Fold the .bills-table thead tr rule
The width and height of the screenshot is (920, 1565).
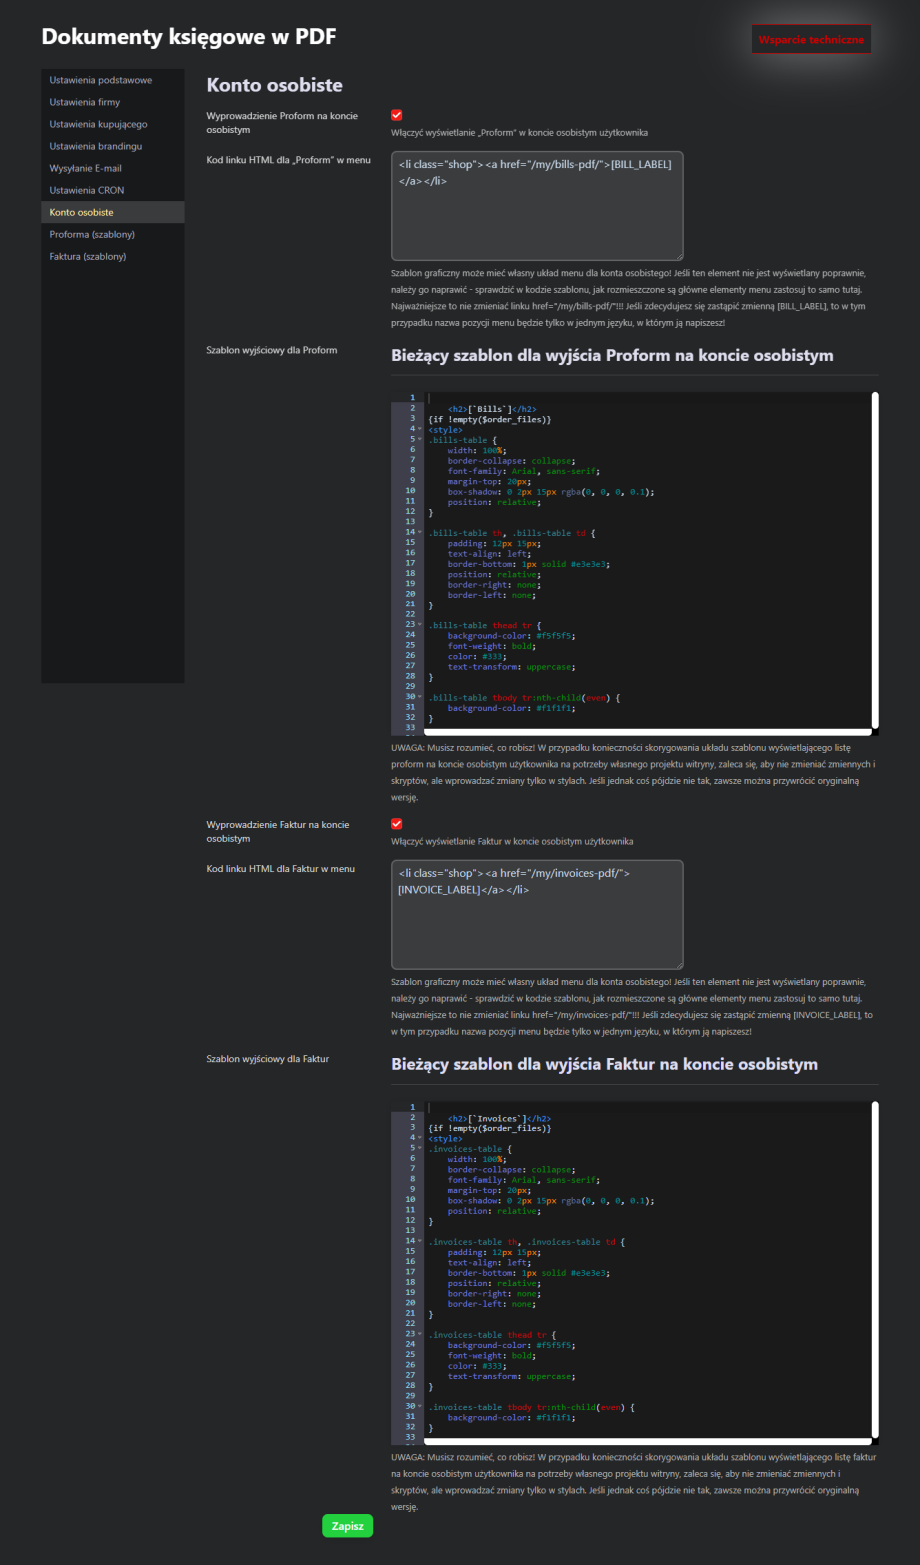(x=420, y=624)
